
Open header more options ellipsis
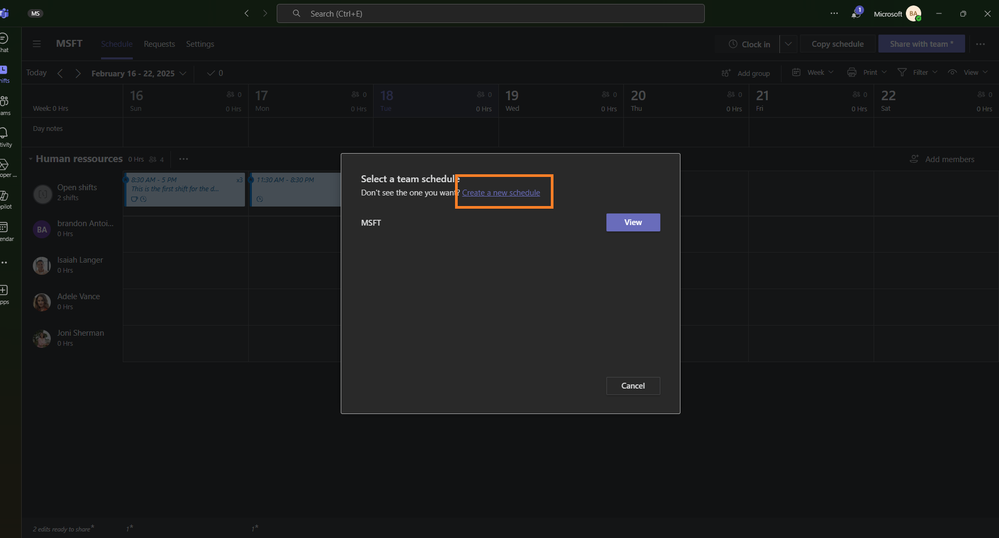(x=981, y=44)
